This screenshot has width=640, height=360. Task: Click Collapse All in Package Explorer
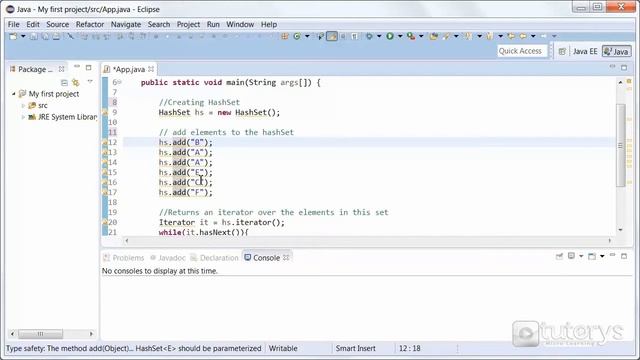(64, 83)
